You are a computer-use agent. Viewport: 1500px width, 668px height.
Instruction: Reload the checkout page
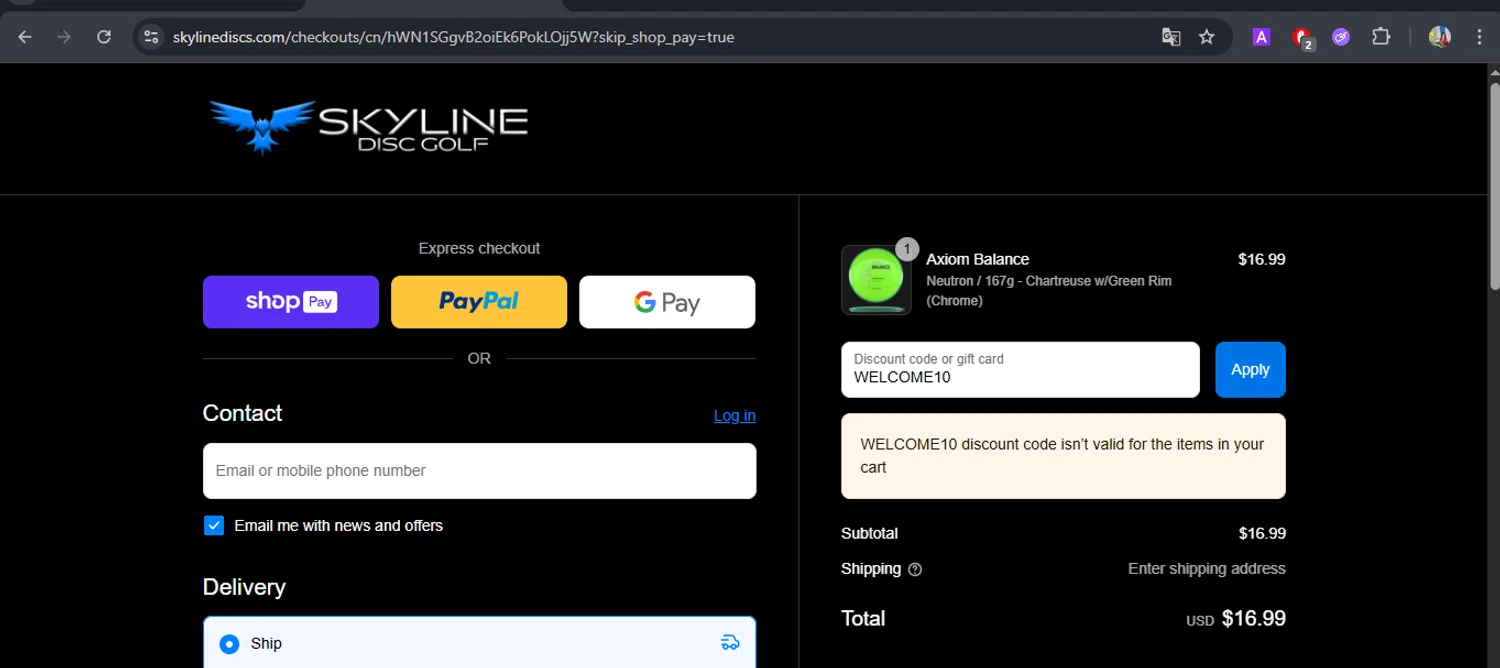[104, 37]
